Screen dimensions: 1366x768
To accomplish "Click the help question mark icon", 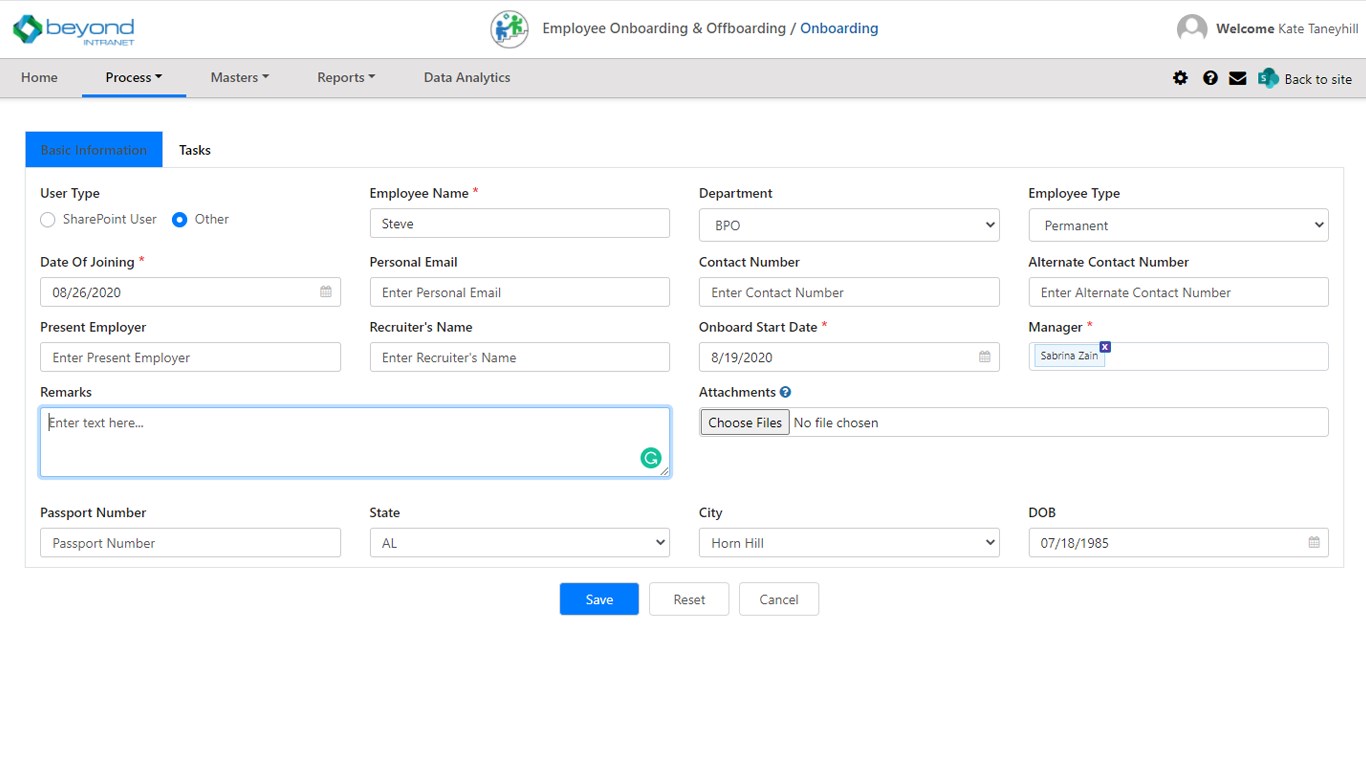I will pyautogui.click(x=1210, y=78).
